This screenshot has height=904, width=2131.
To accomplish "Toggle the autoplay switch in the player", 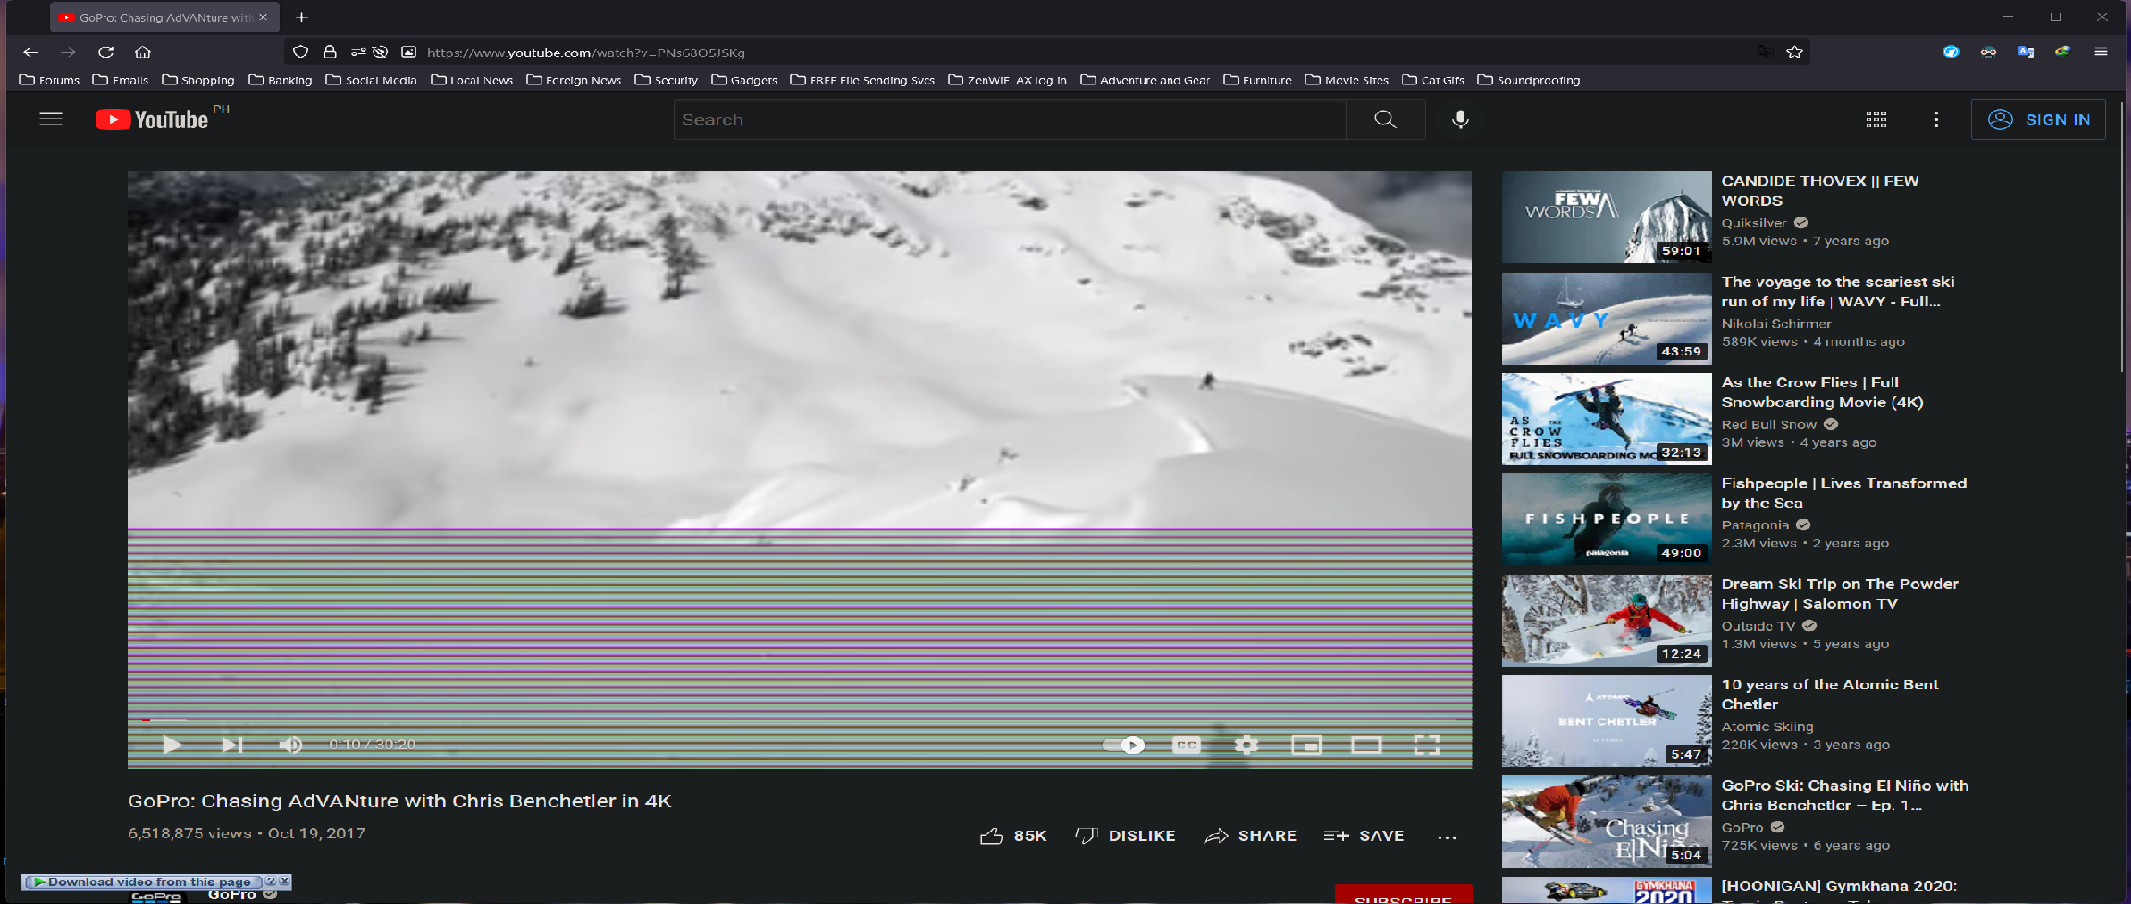I will (x=1123, y=745).
